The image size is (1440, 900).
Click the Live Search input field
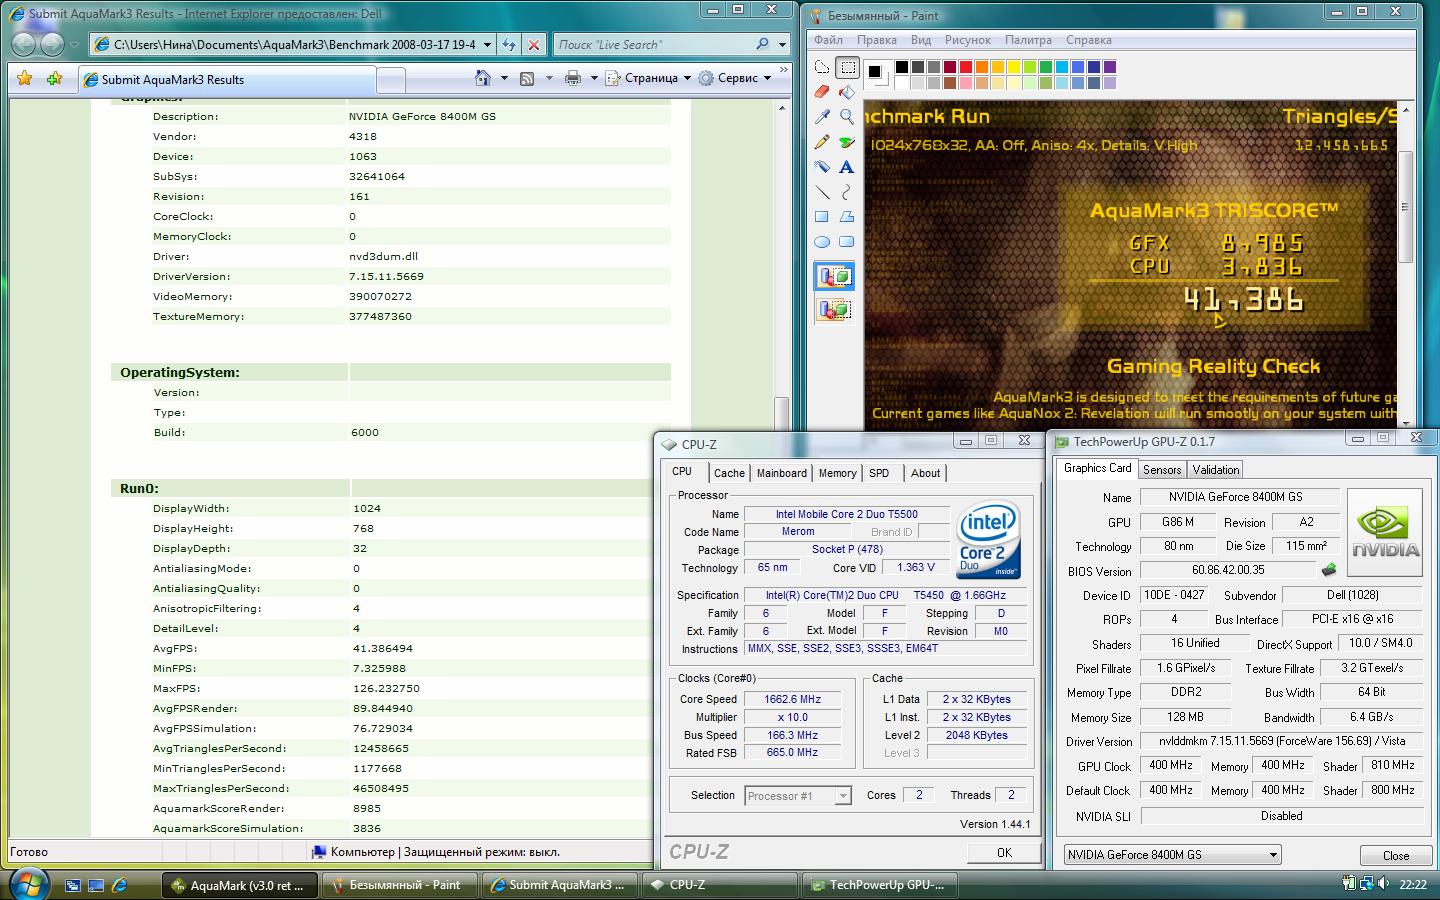click(651, 44)
